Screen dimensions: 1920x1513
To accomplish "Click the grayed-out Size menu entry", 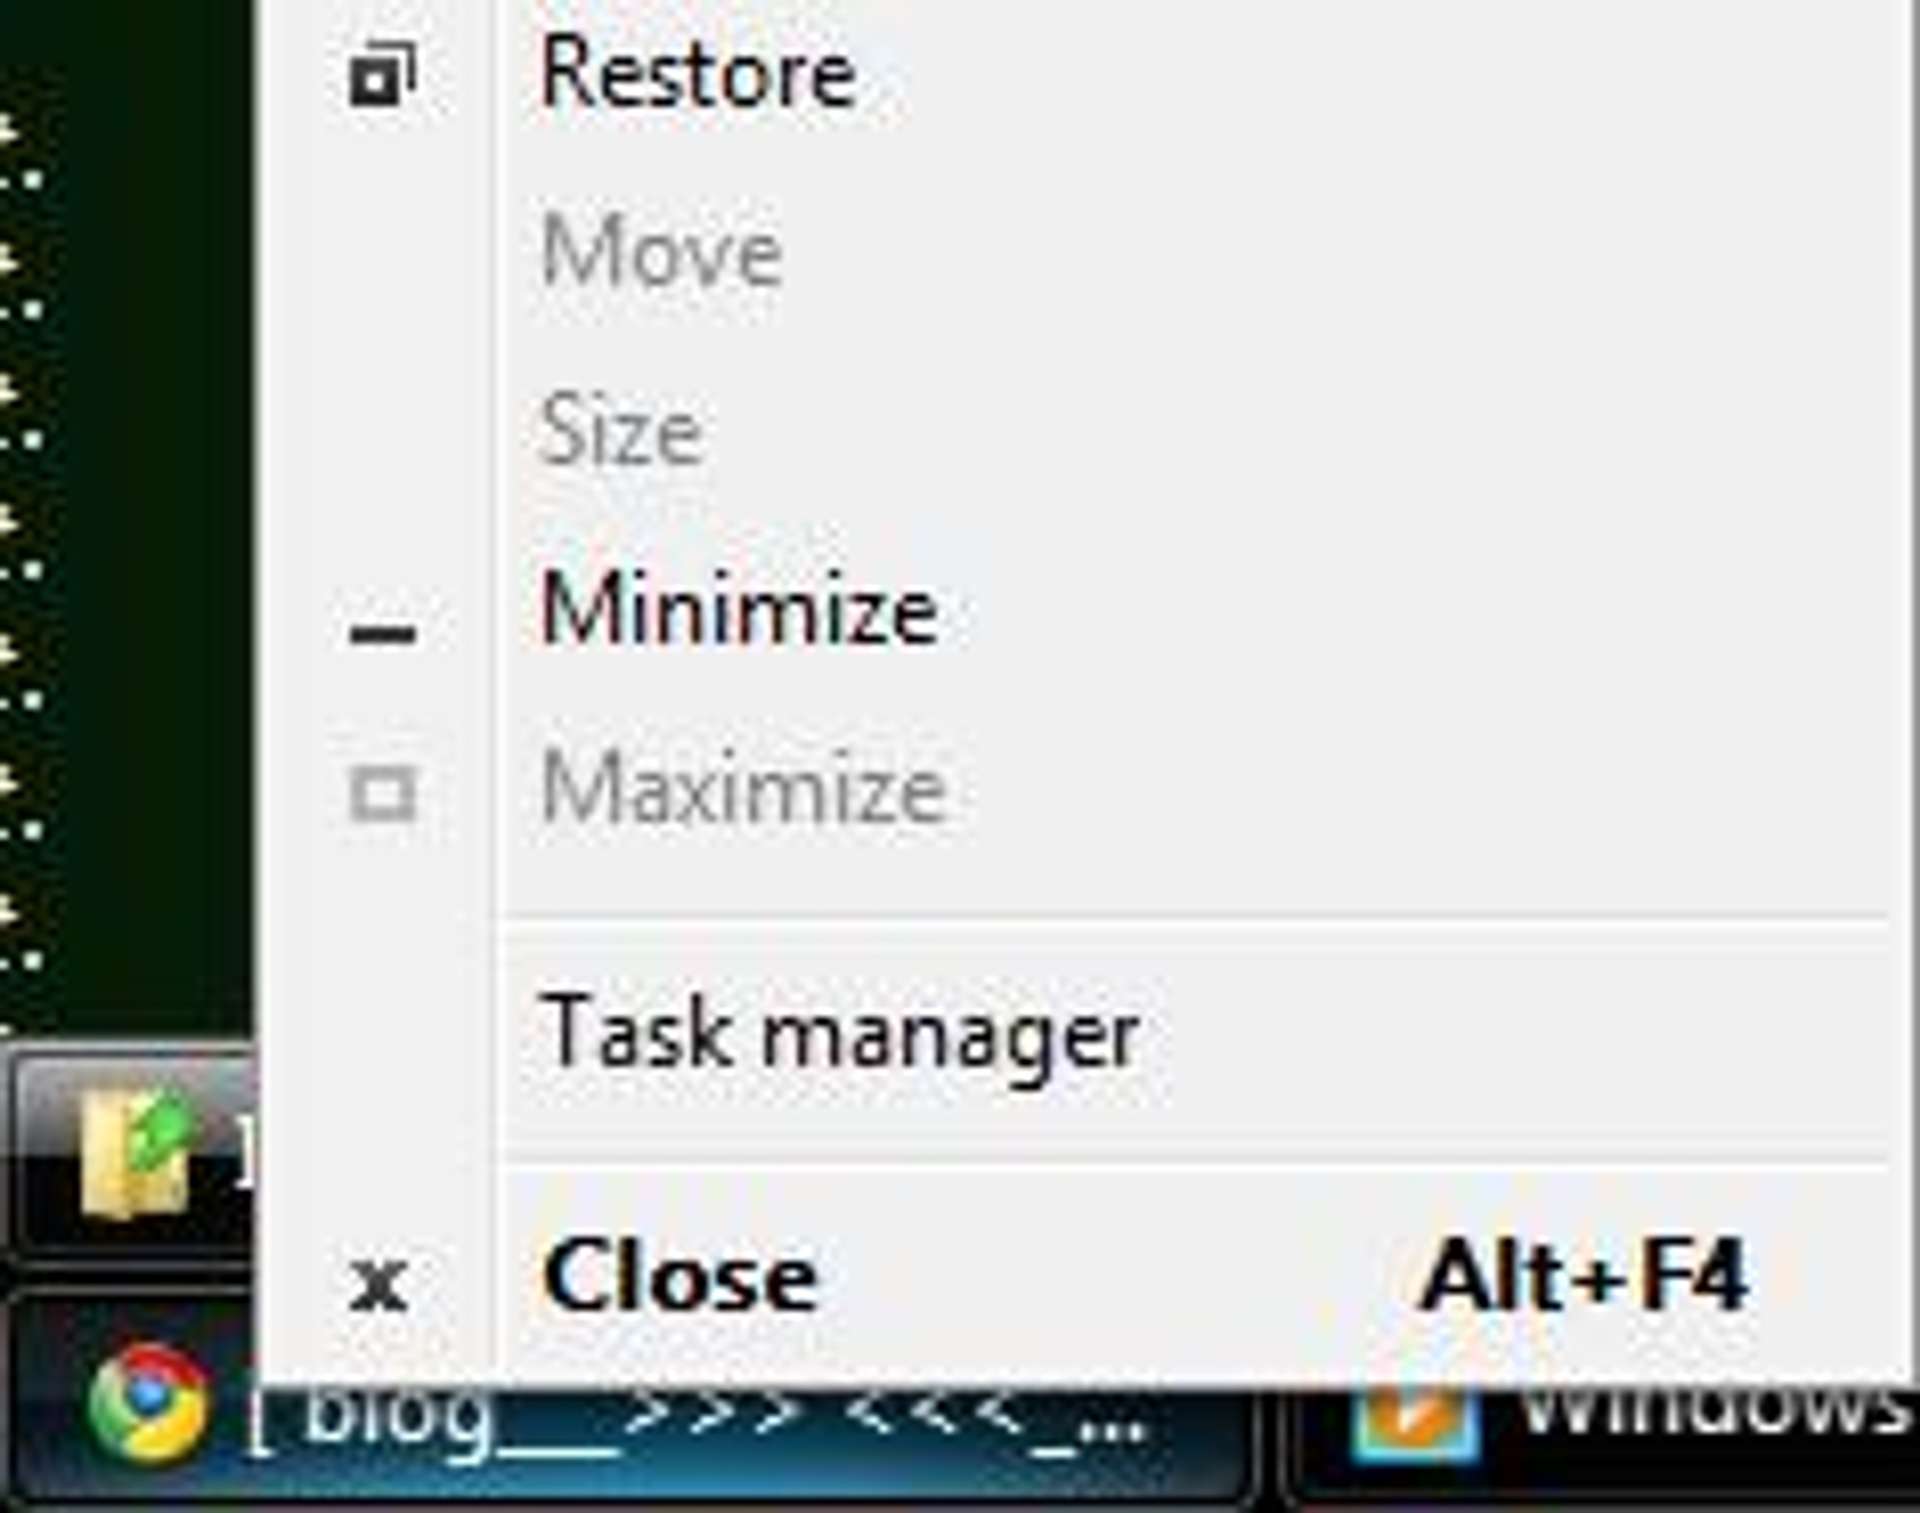I will [625, 428].
